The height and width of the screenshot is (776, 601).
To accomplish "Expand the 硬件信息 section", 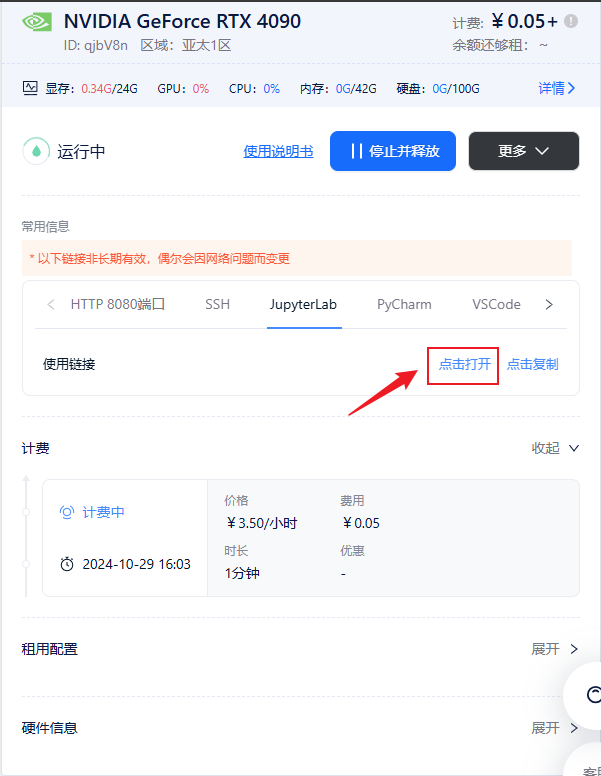I will tap(555, 728).
